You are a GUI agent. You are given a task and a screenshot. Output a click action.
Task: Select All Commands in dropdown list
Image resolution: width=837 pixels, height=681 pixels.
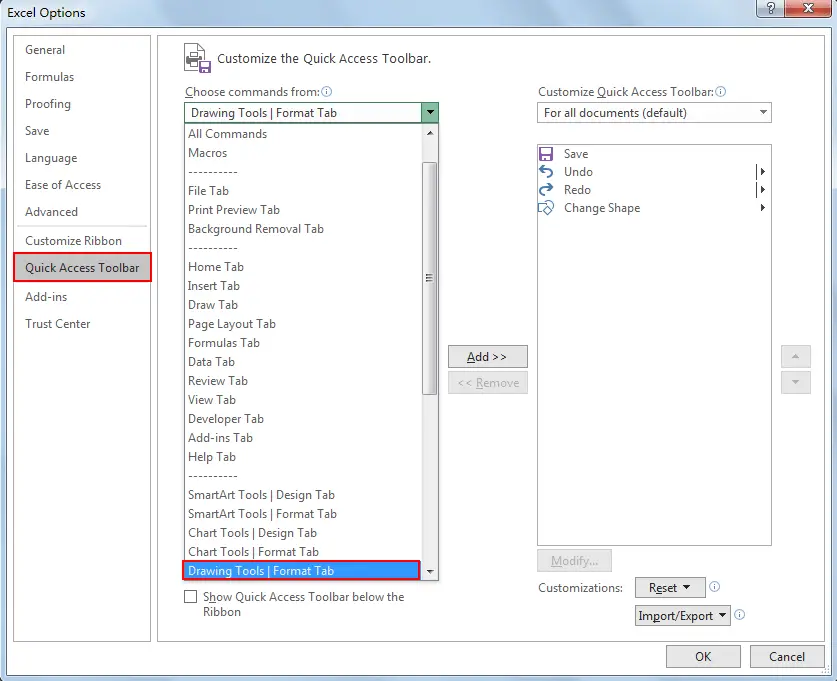pos(303,134)
